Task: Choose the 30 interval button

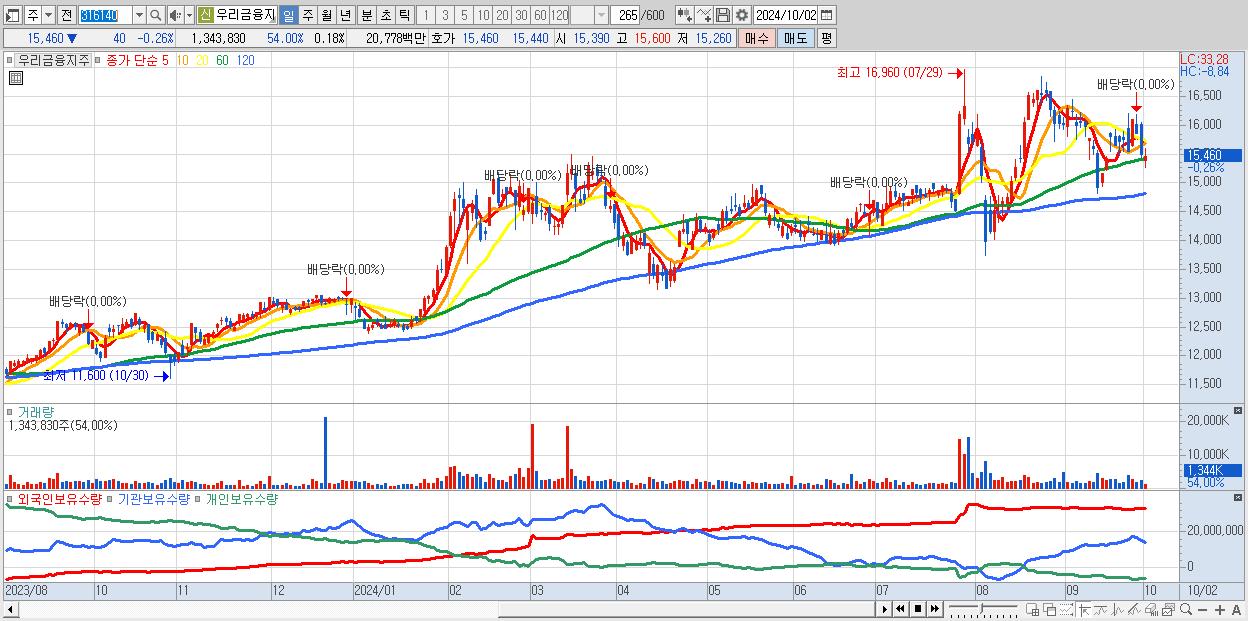Action: tap(521, 15)
